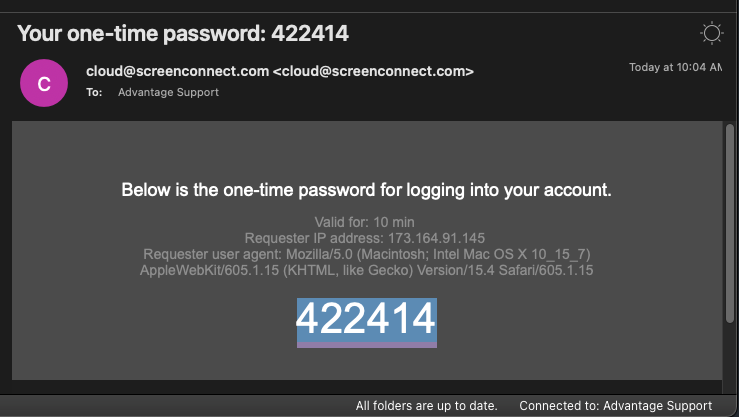
Task: Click the bracketed <cloud@screenconnect.com> address
Action: tap(373, 71)
